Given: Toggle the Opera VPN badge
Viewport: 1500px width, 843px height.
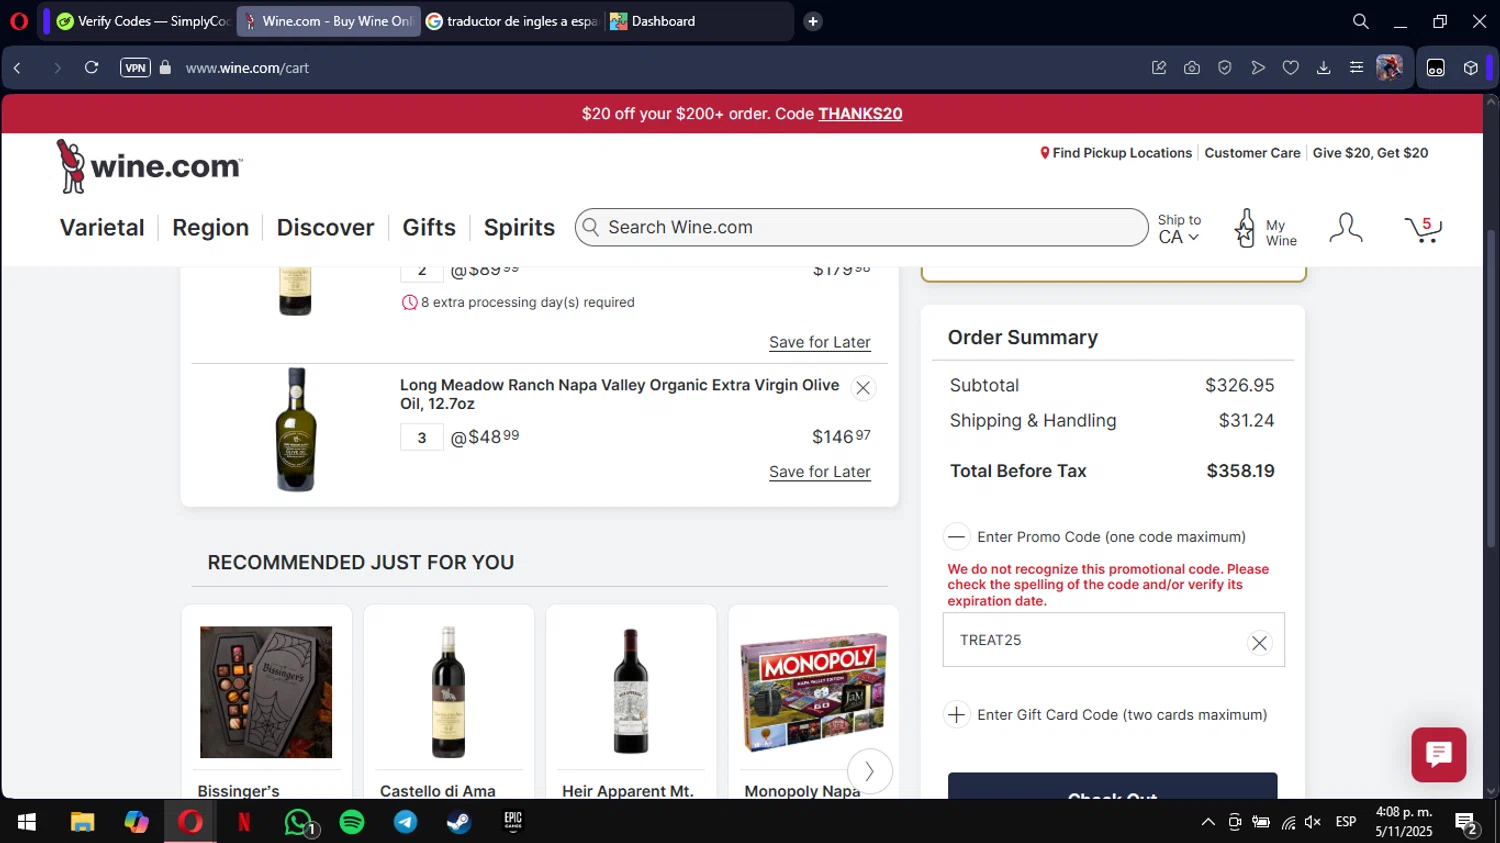Looking at the screenshot, I should coord(135,68).
